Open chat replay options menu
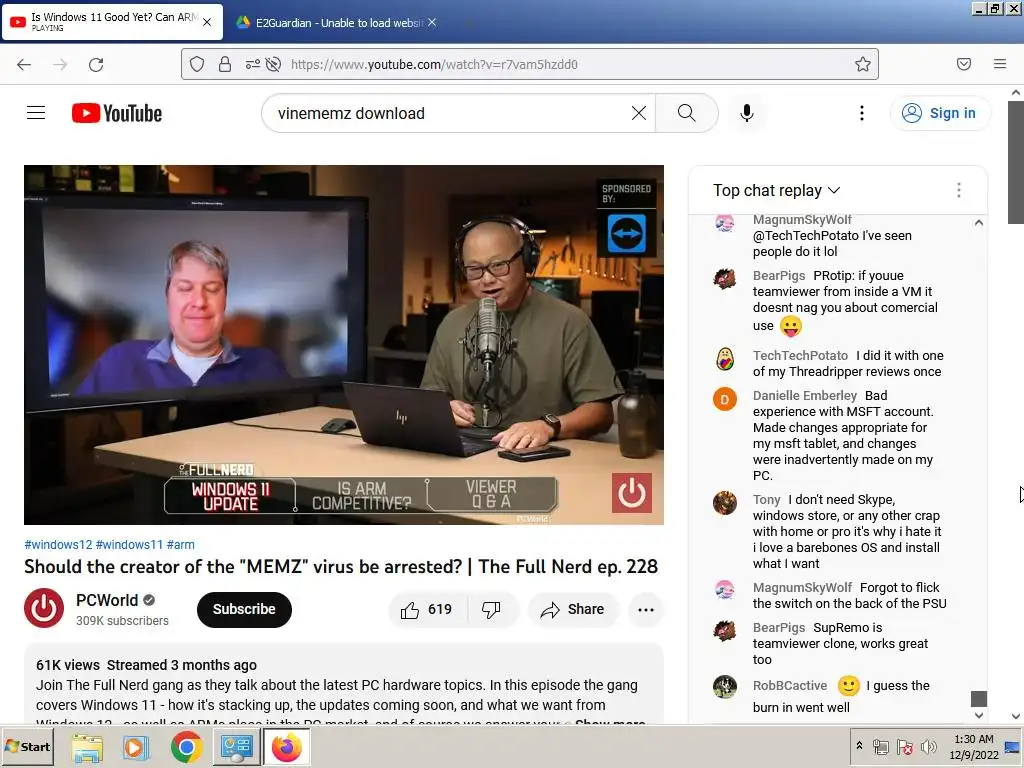Viewport: 1024px width, 768px height. pos(958,190)
